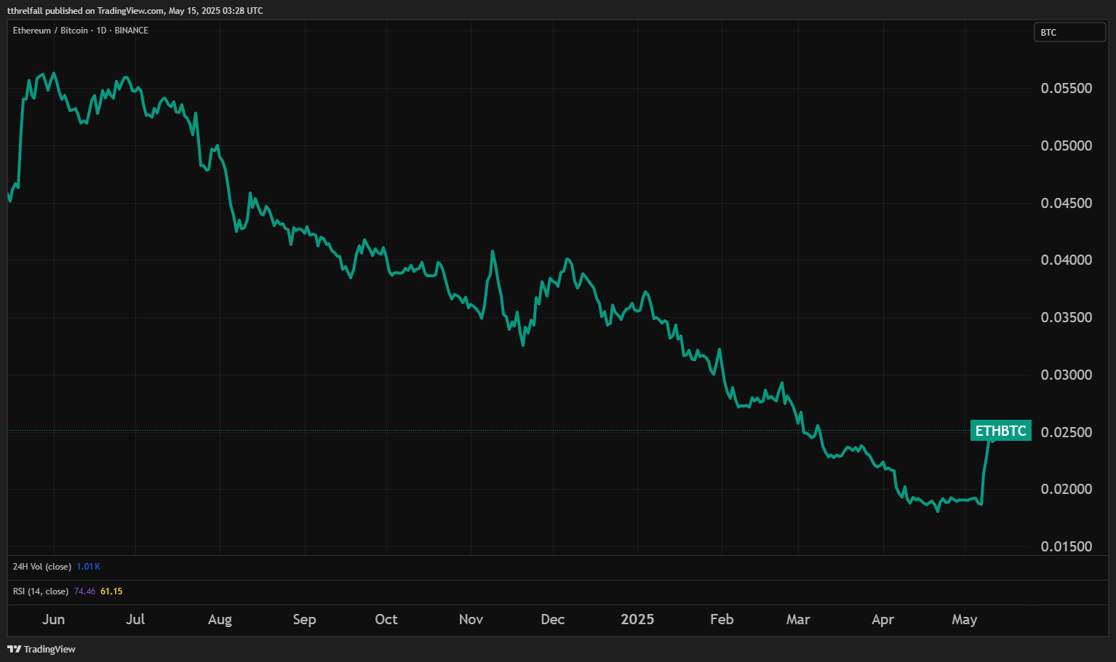
Task: Click the 0.05500 price axis level
Action: [1066, 88]
